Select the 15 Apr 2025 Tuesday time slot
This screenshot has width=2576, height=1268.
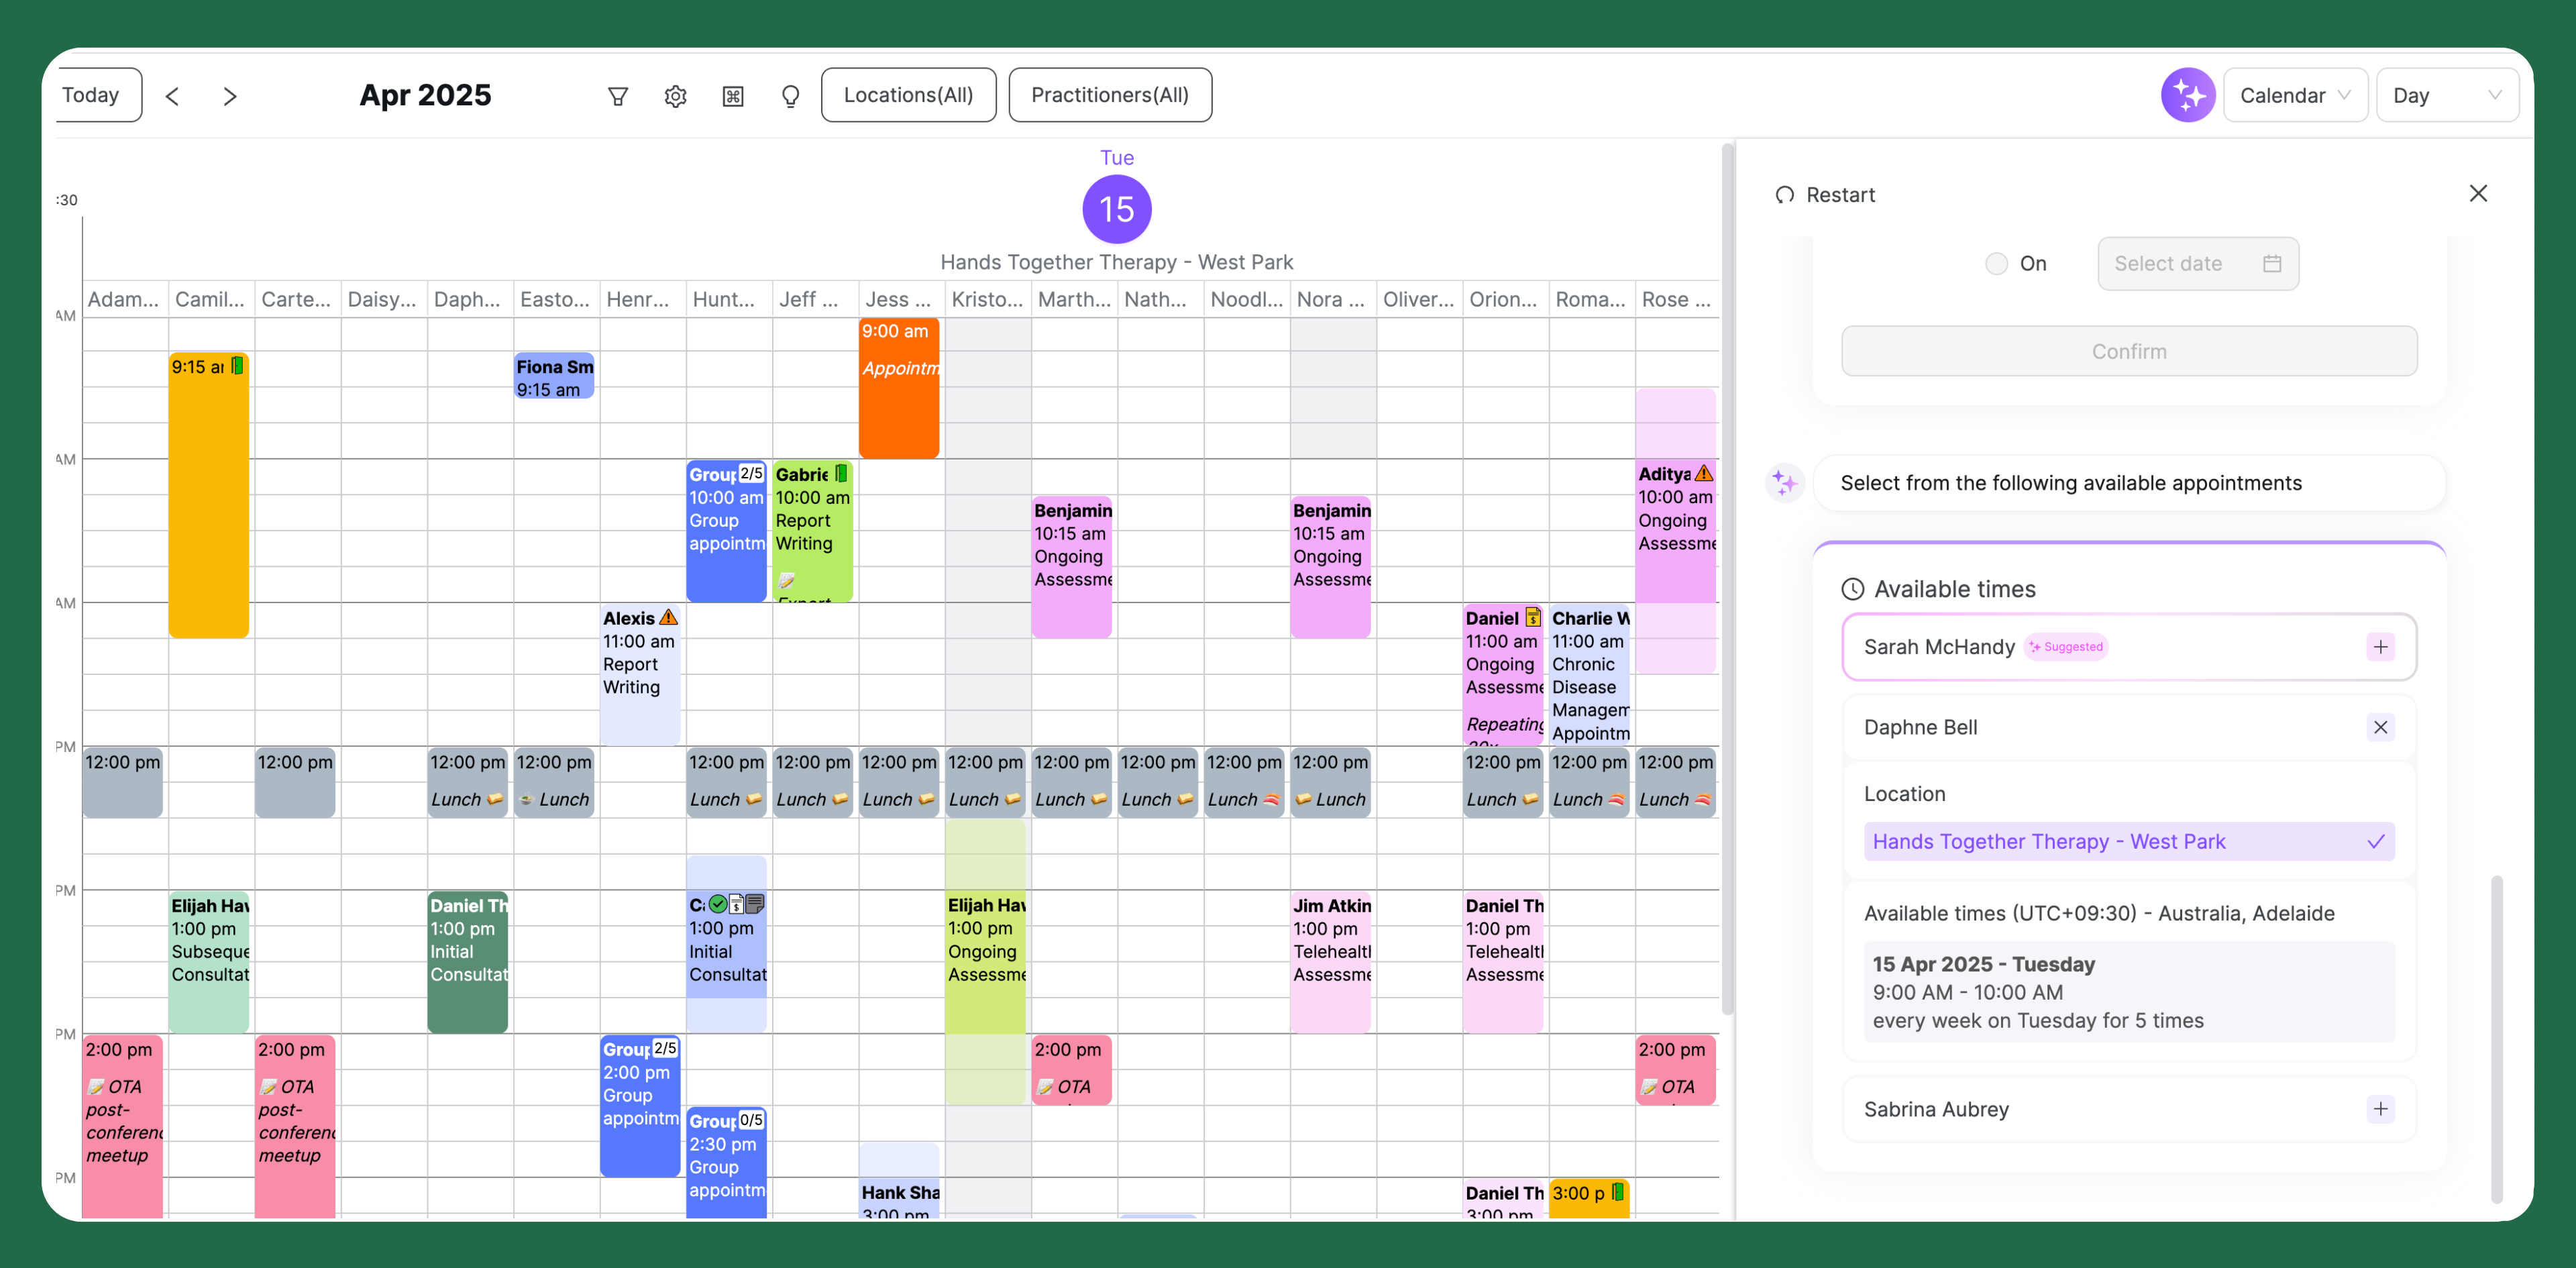pos(2129,992)
